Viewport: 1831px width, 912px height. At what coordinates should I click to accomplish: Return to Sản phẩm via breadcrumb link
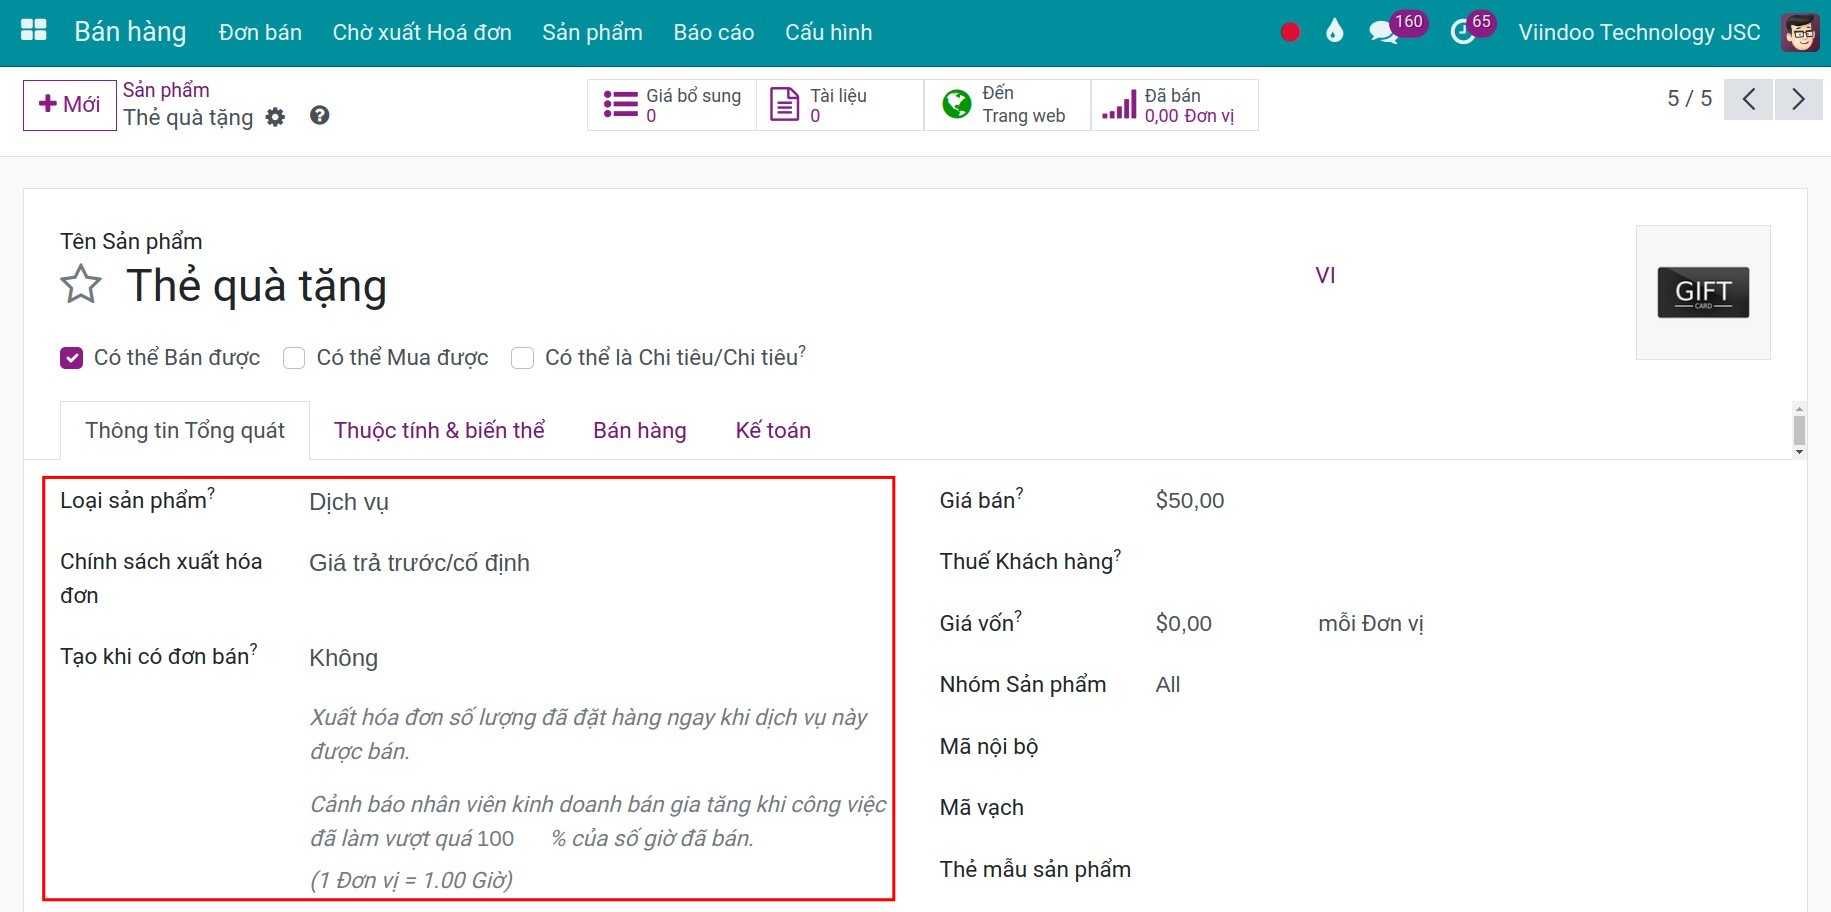pyautogui.click(x=165, y=89)
